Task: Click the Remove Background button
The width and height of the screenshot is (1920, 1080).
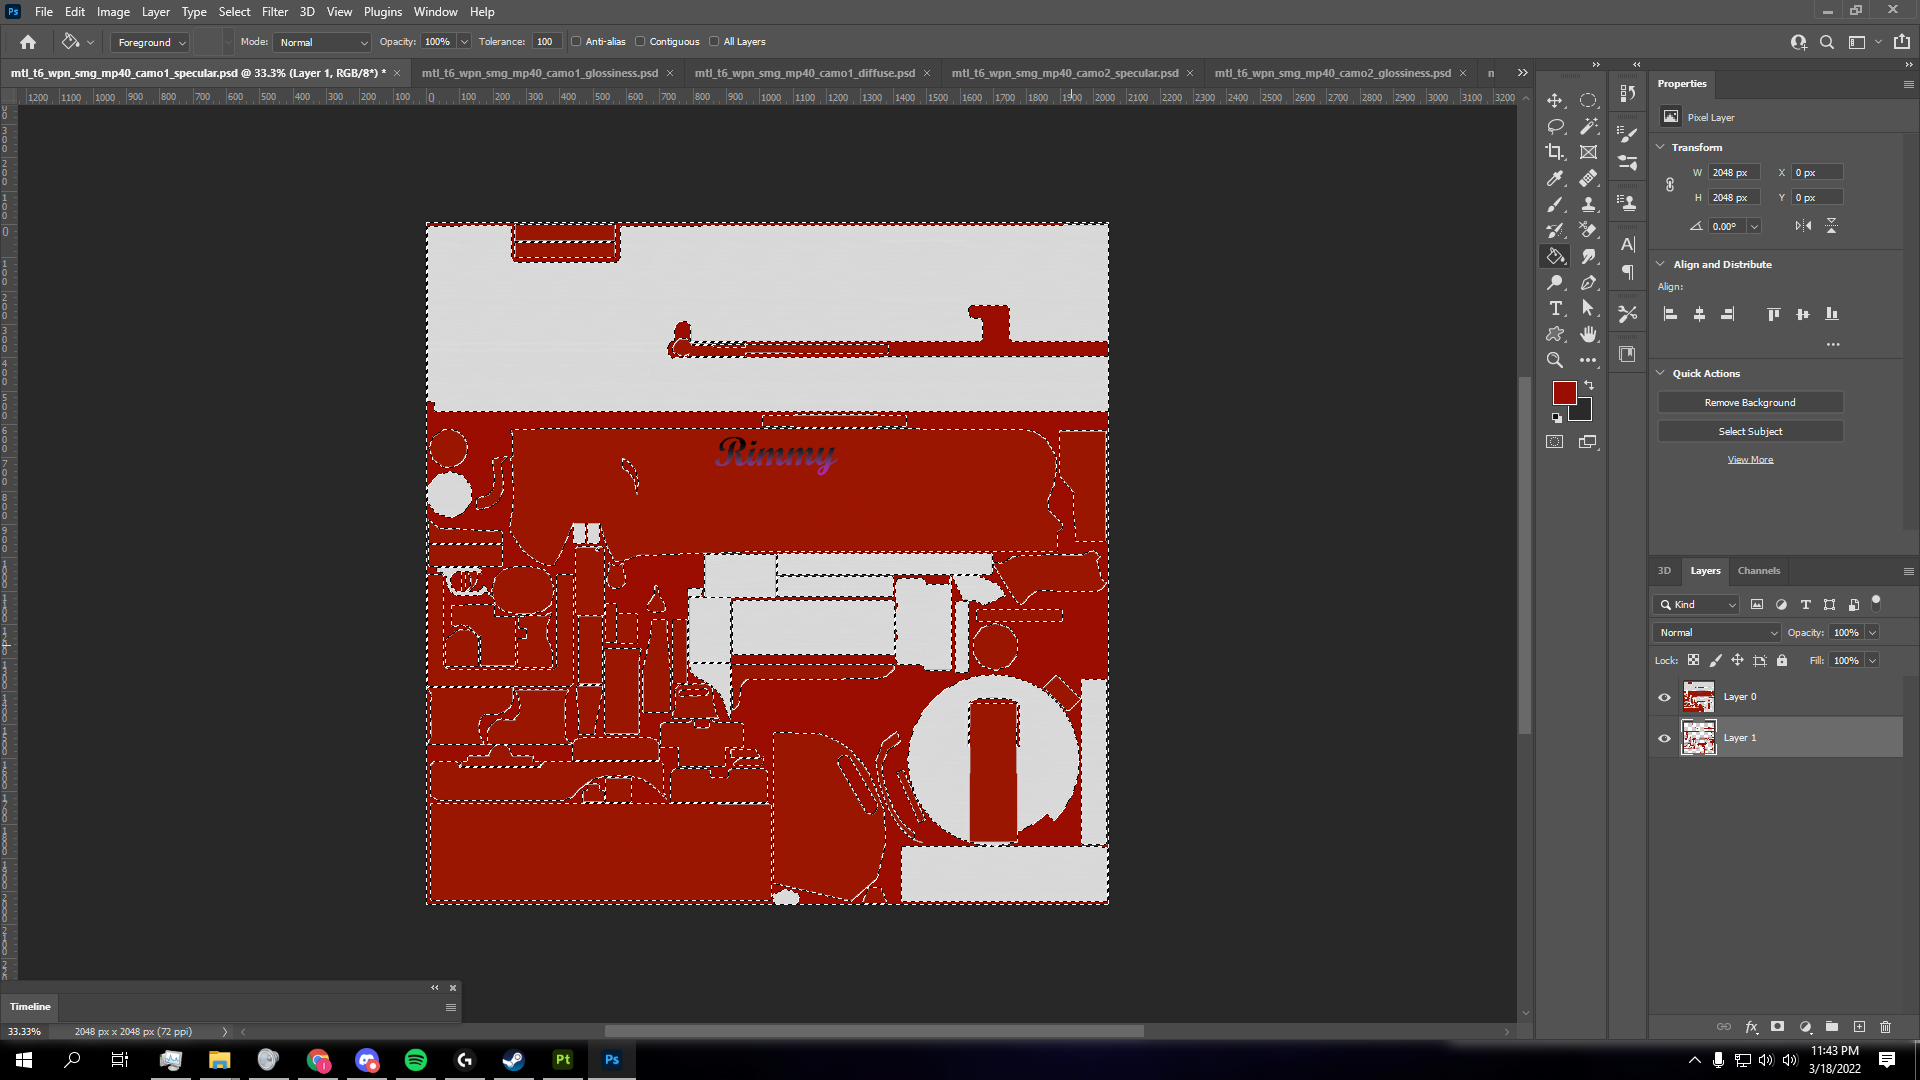Action: coord(1750,402)
